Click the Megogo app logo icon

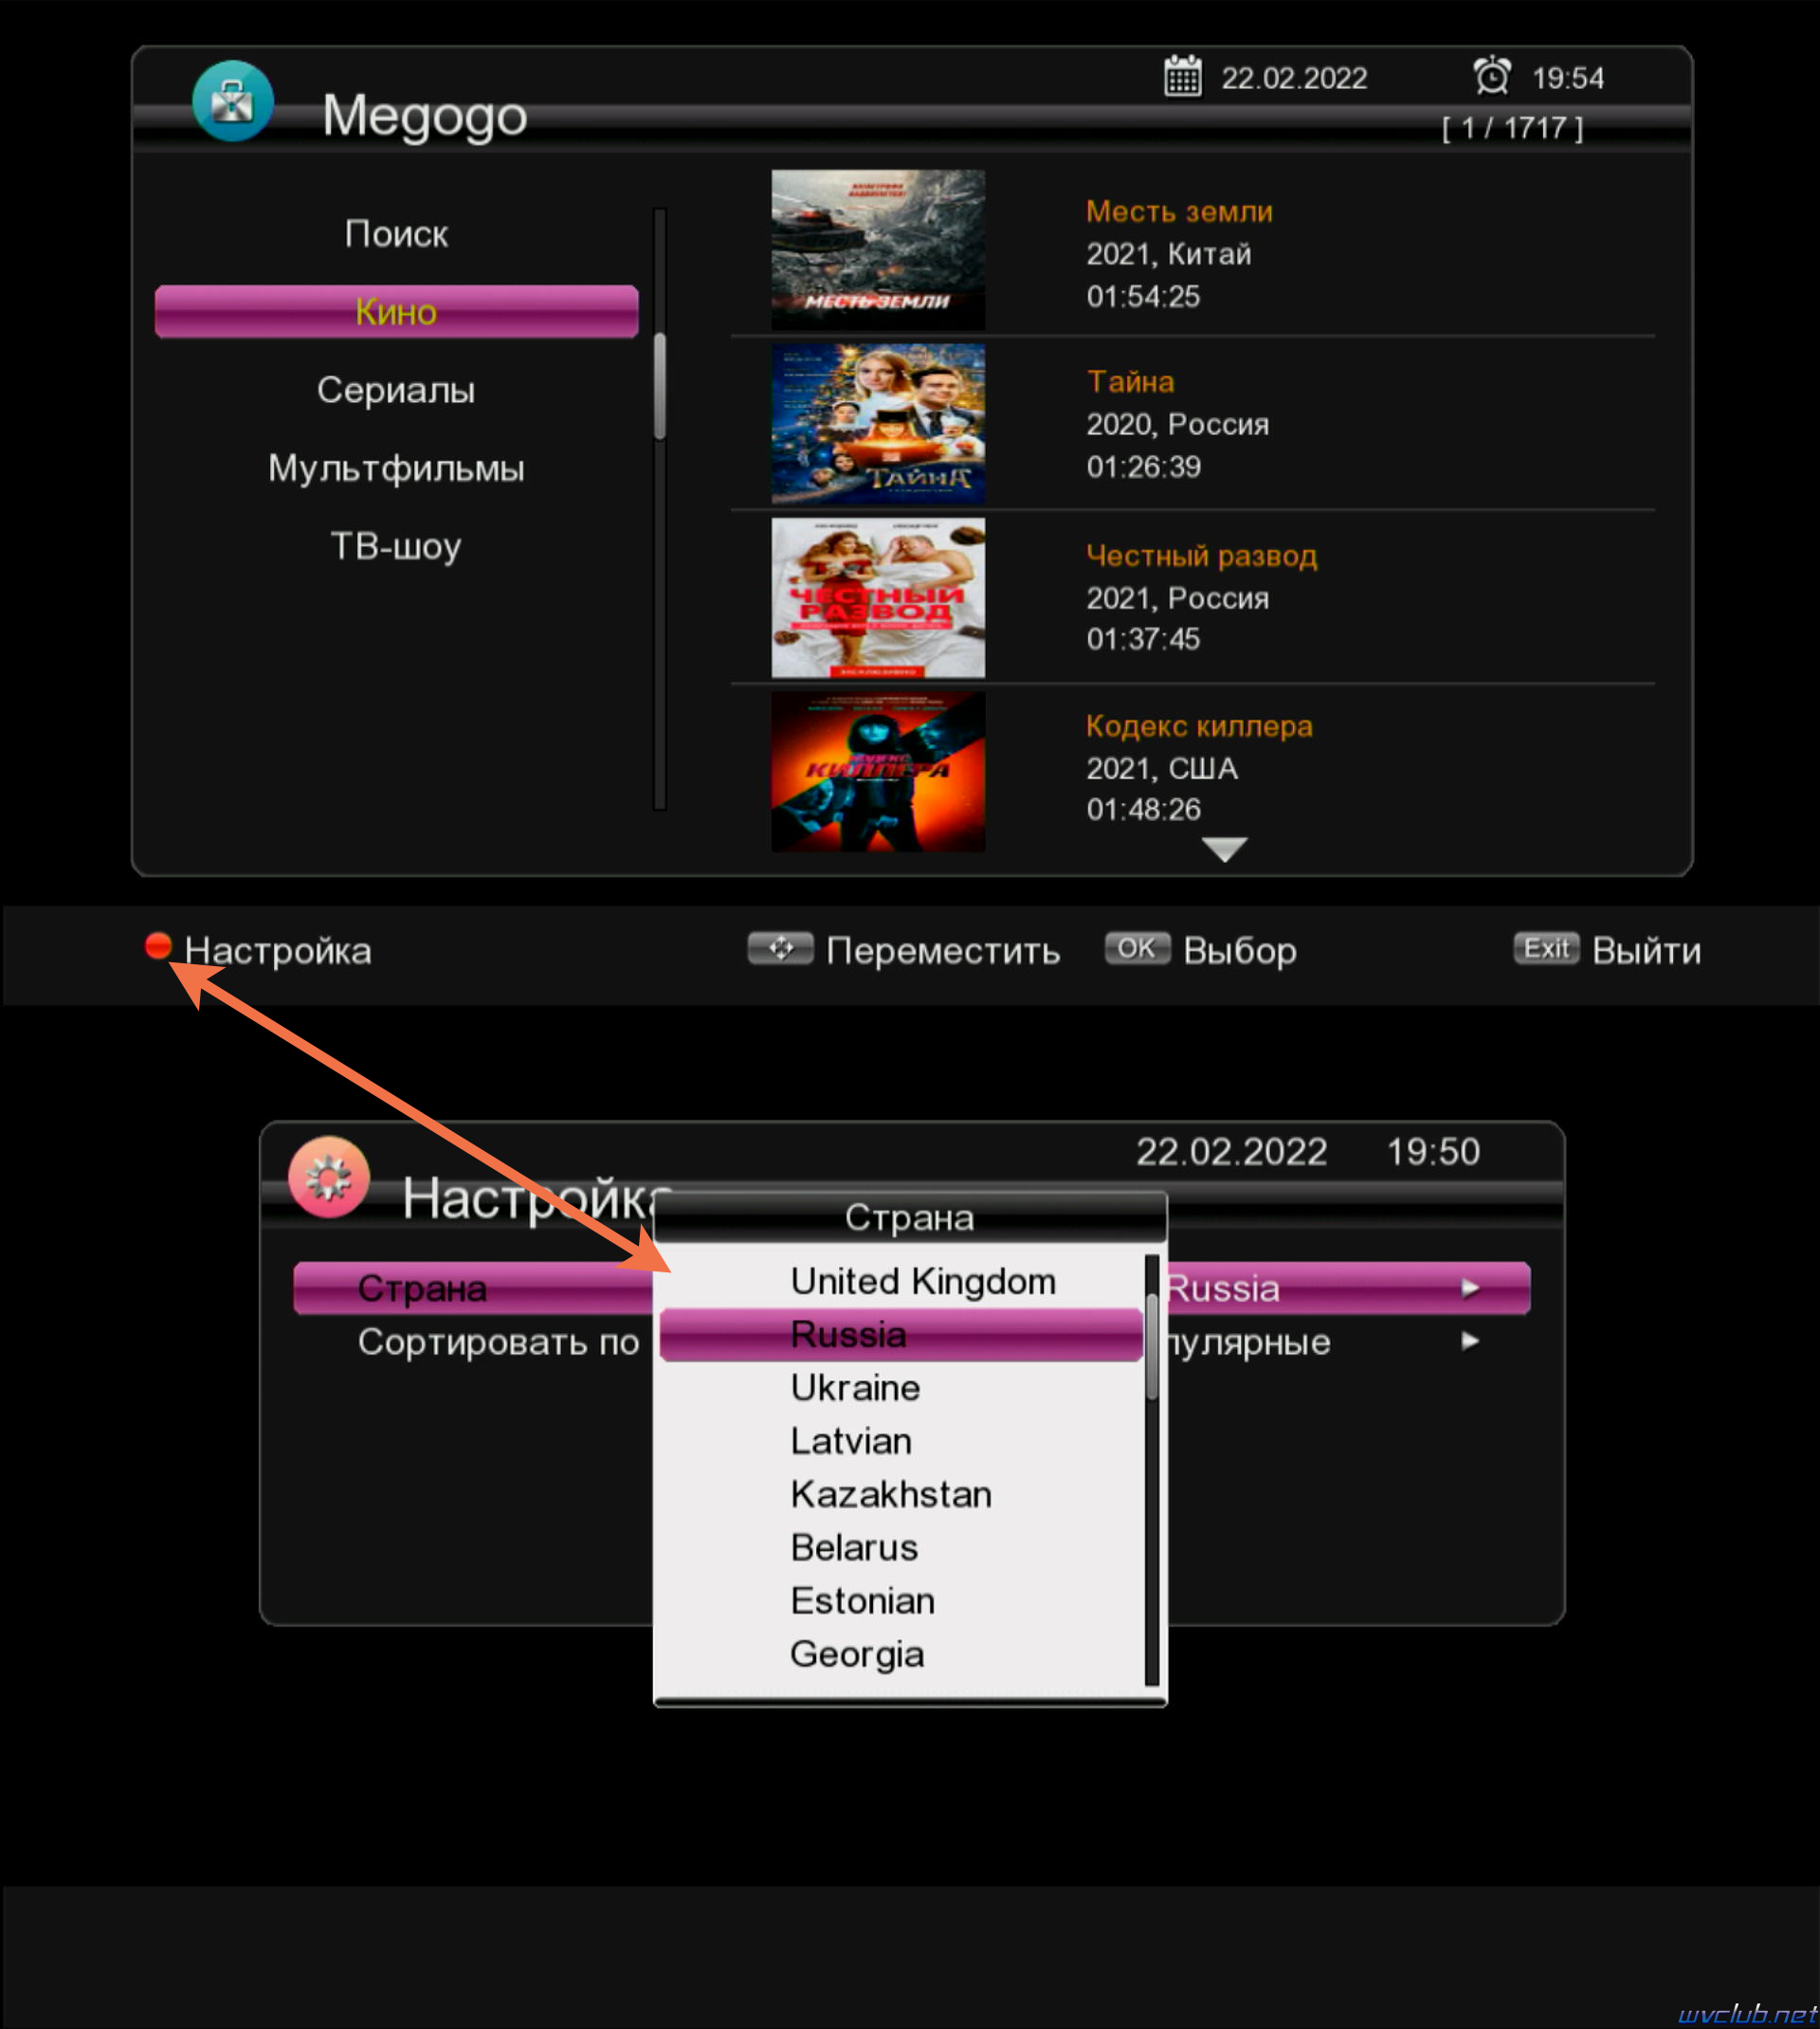(233, 102)
